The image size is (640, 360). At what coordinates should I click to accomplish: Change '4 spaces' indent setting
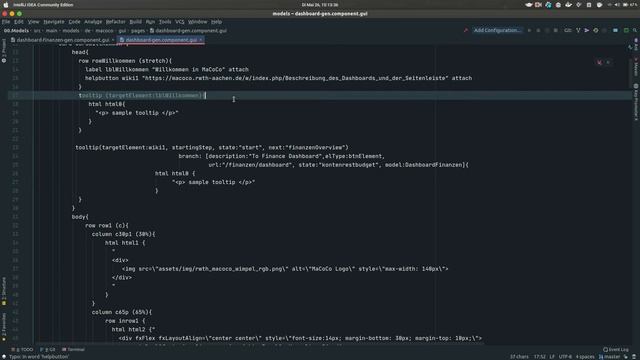[x=584, y=357]
